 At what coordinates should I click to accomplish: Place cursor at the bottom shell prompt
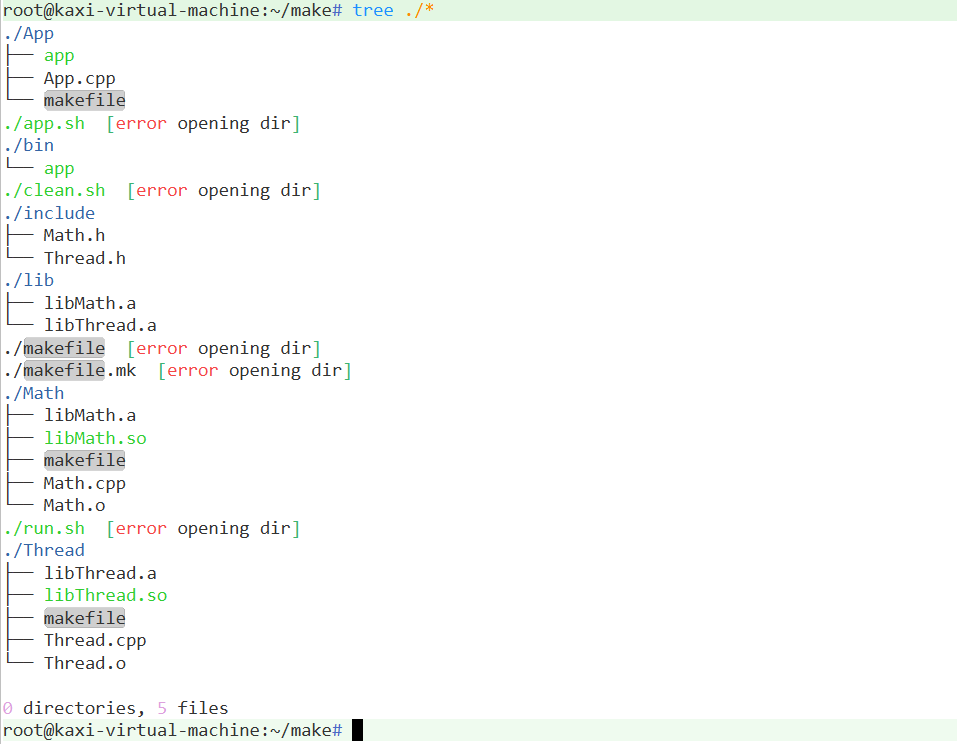point(357,731)
